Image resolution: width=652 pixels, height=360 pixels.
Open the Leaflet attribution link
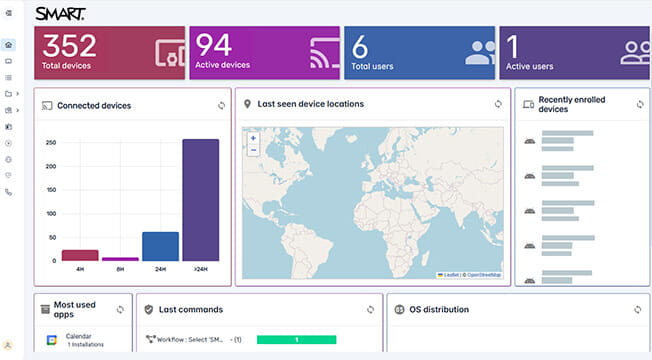click(x=451, y=275)
